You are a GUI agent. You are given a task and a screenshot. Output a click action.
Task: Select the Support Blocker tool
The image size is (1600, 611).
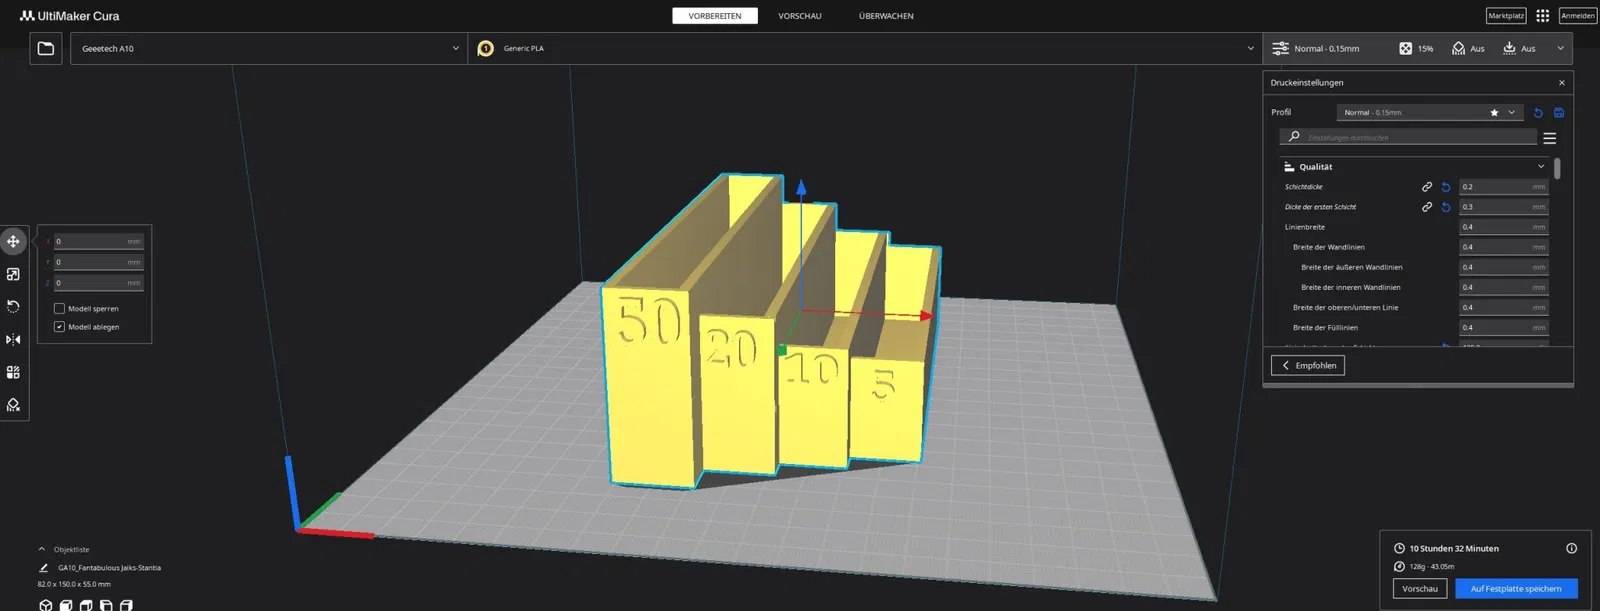tap(13, 405)
